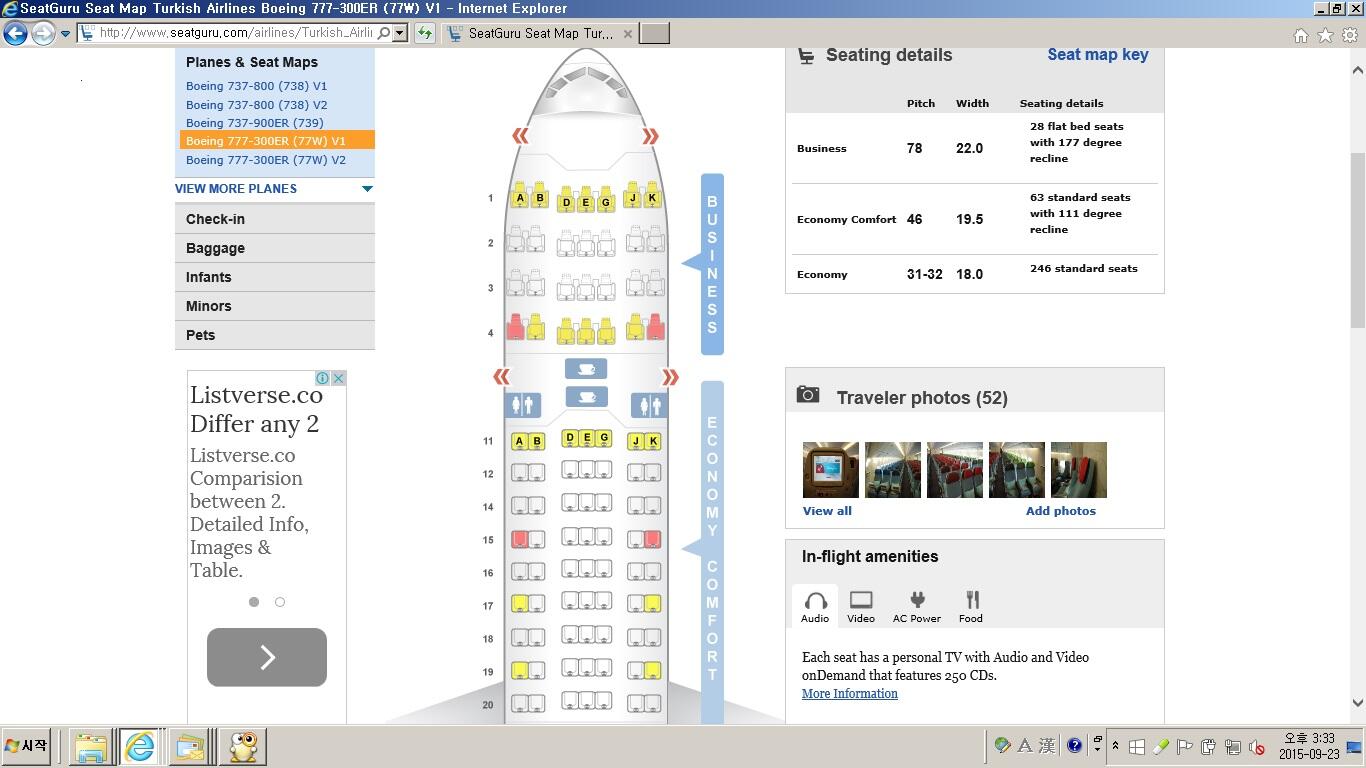Select the red seat 4A in business
The image size is (1366, 768).
pos(516,327)
